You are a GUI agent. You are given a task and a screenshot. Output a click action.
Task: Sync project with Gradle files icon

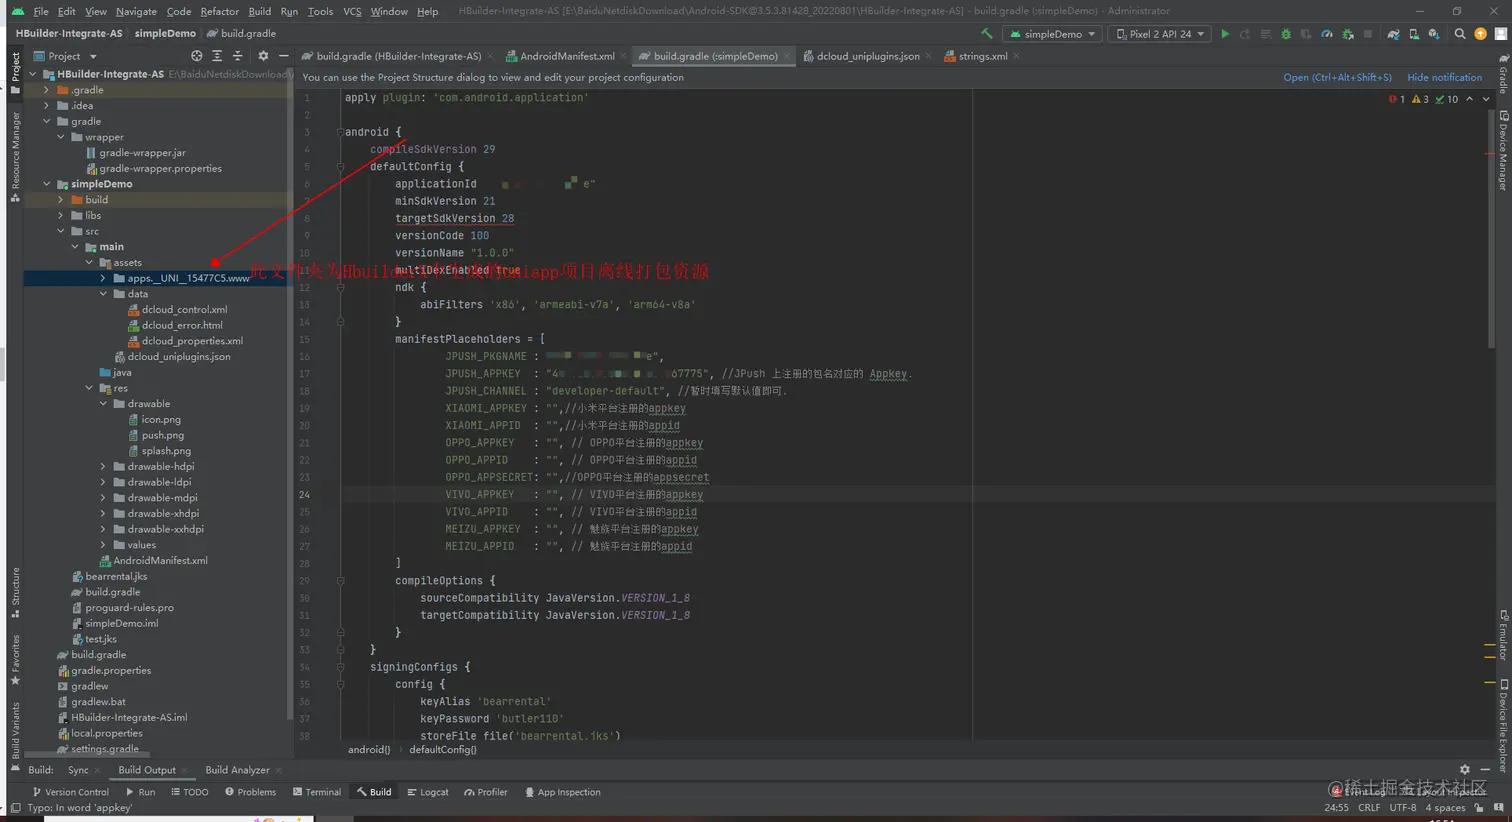pos(1393,34)
